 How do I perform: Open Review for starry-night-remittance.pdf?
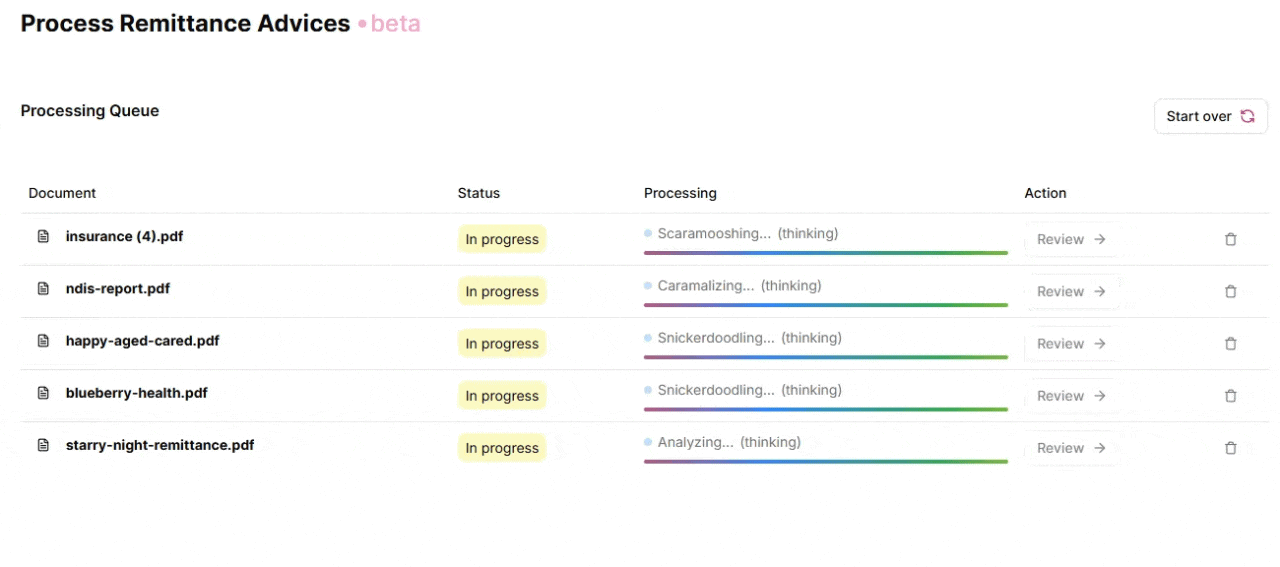[x=1071, y=448]
